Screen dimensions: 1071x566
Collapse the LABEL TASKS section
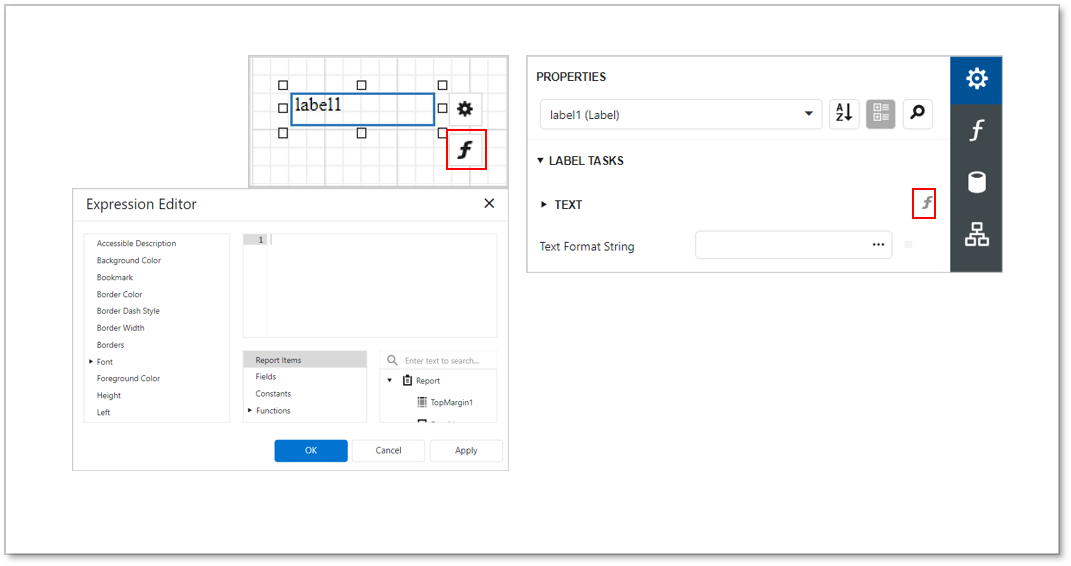coord(541,160)
